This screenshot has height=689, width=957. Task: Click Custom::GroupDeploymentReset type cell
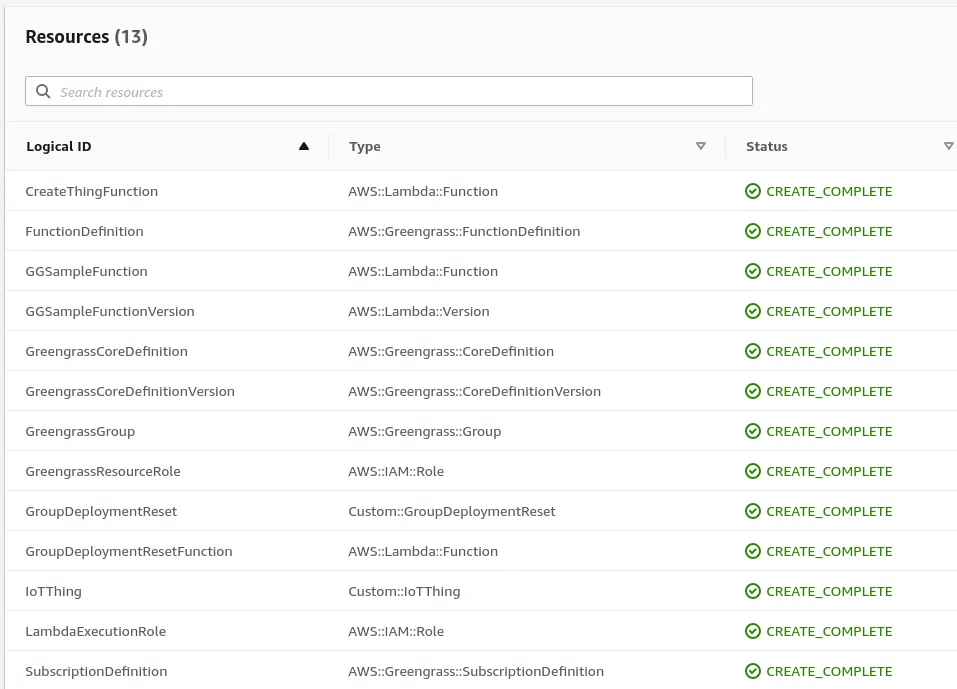tap(452, 511)
